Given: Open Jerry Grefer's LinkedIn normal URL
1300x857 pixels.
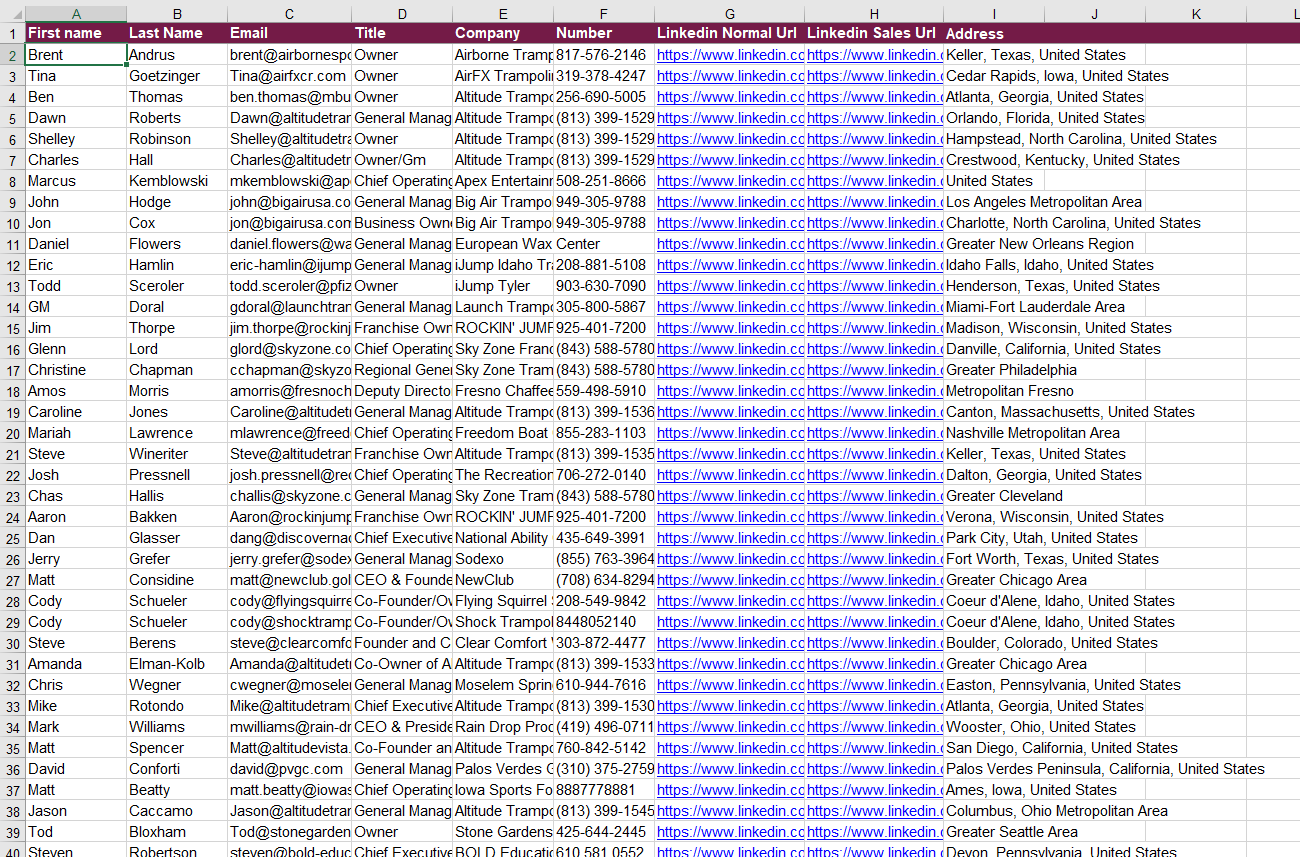Looking at the screenshot, I should point(730,559).
